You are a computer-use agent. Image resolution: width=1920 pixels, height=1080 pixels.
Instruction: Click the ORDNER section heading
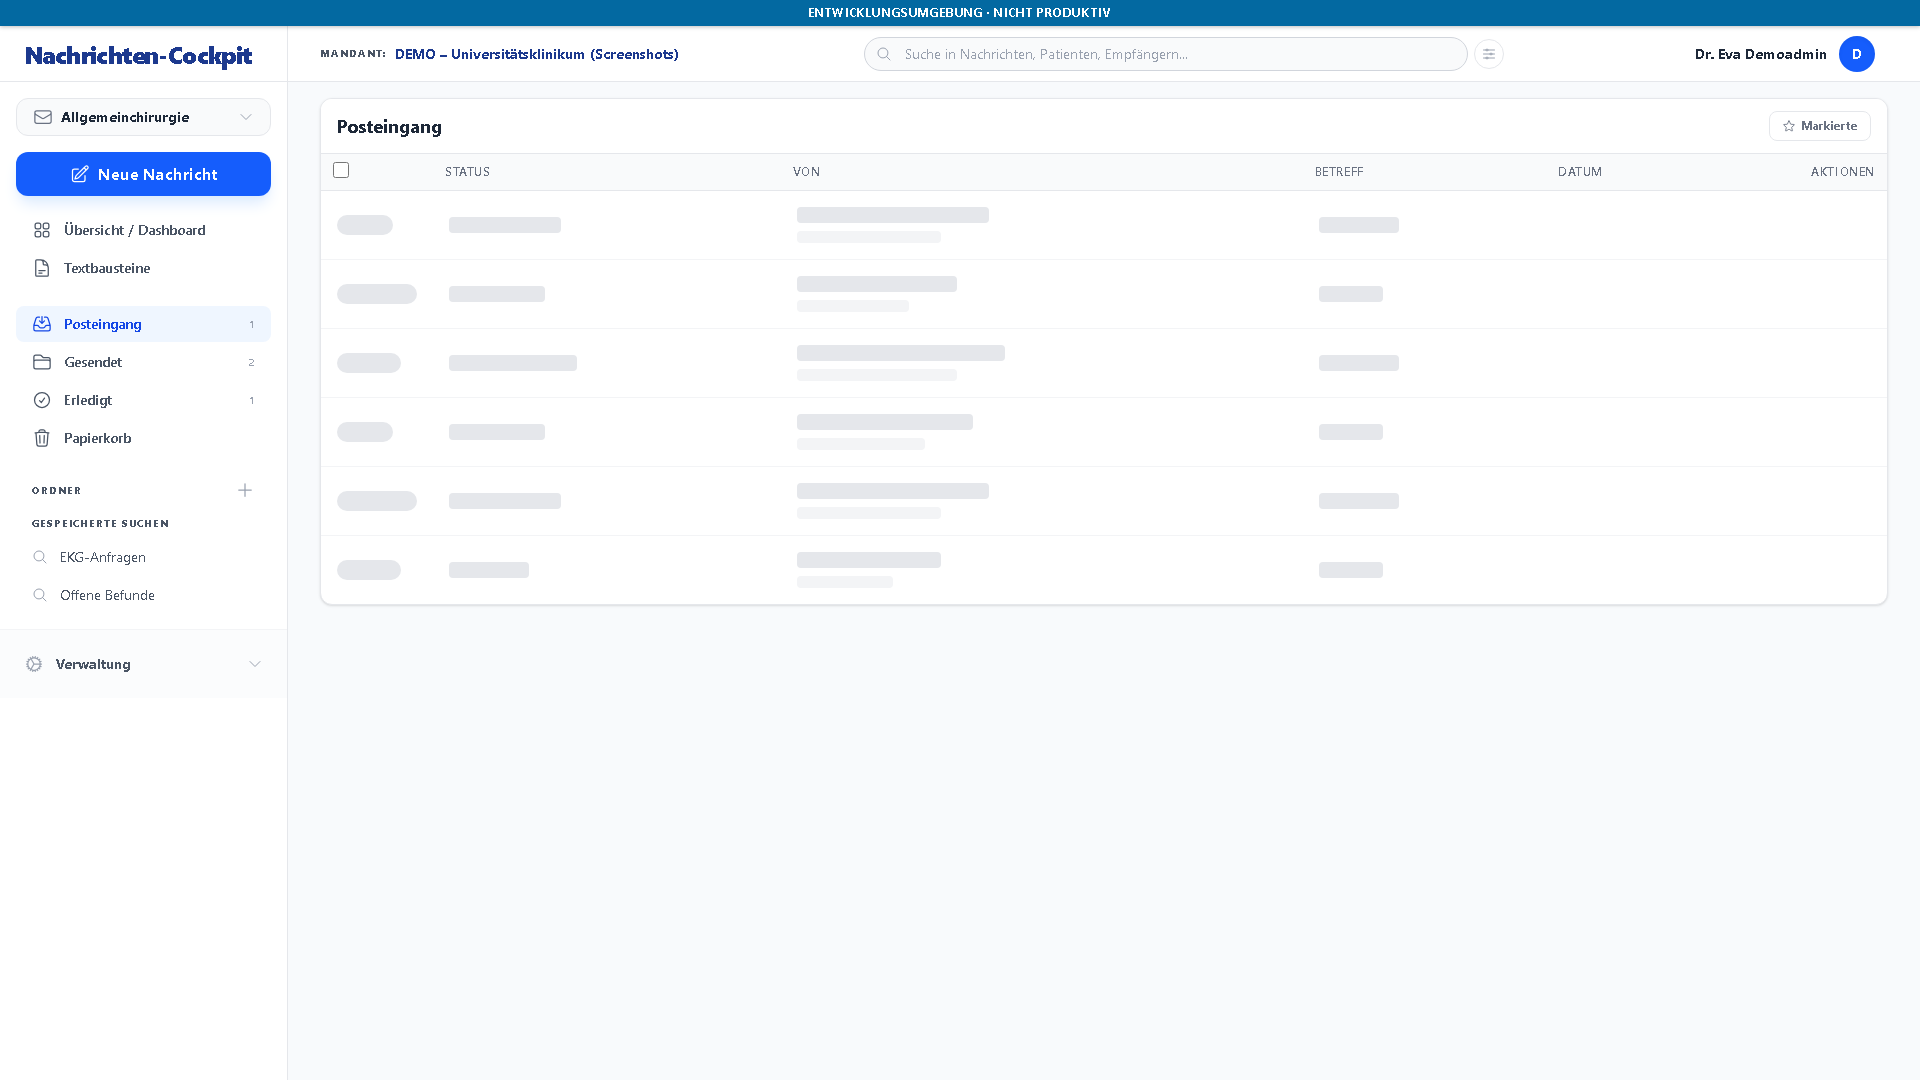click(56, 491)
